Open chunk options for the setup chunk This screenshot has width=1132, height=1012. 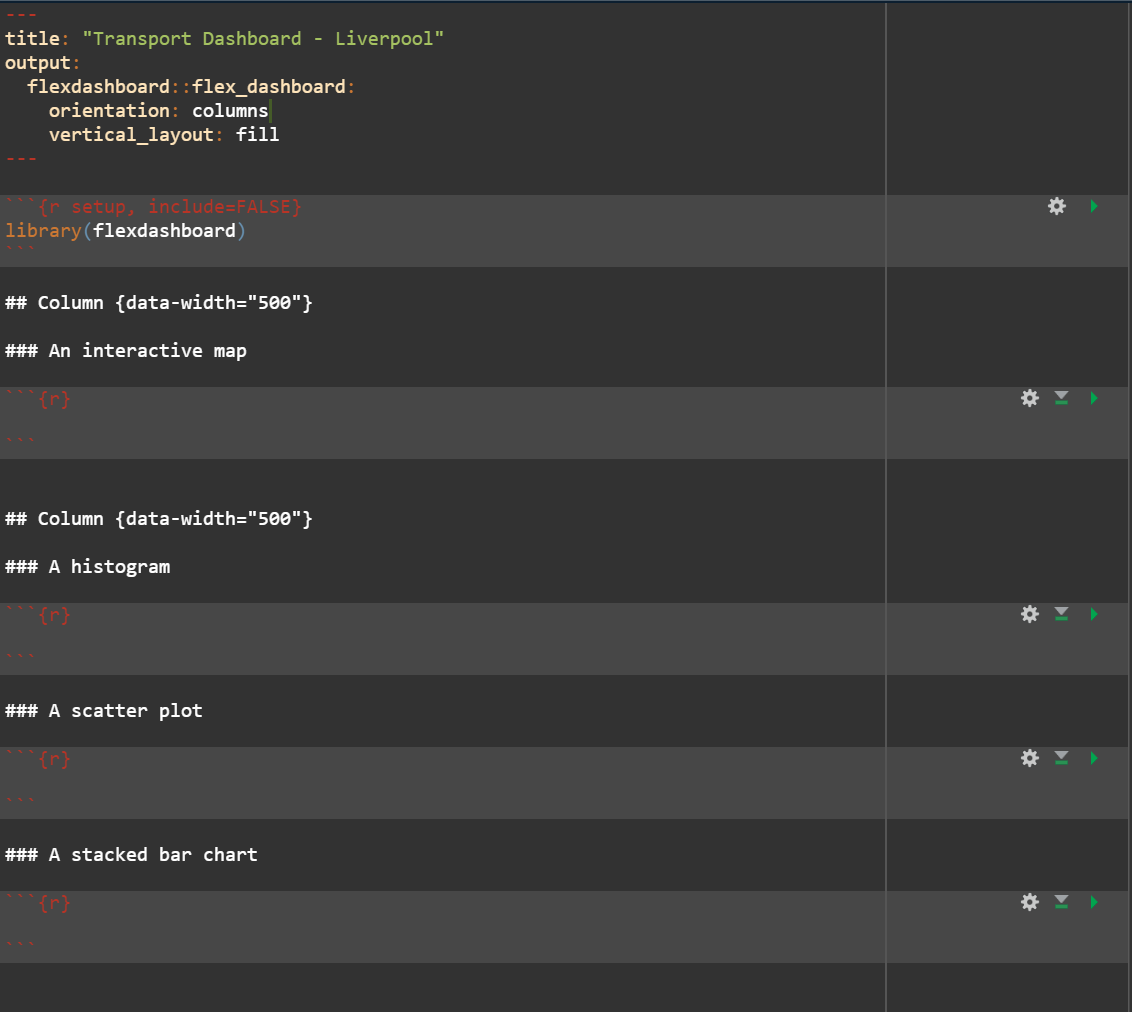click(x=1056, y=206)
